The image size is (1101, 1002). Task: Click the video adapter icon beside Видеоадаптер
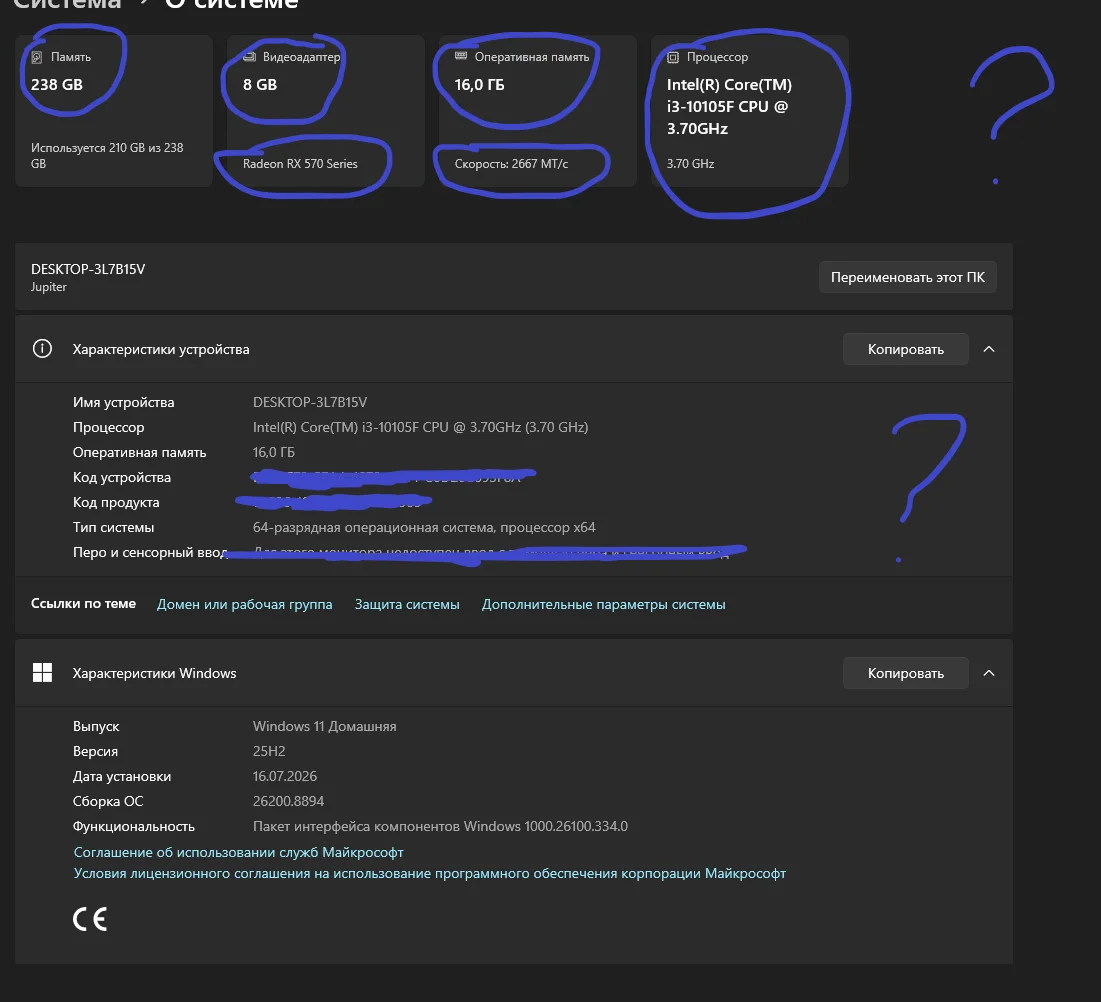click(x=249, y=57)
